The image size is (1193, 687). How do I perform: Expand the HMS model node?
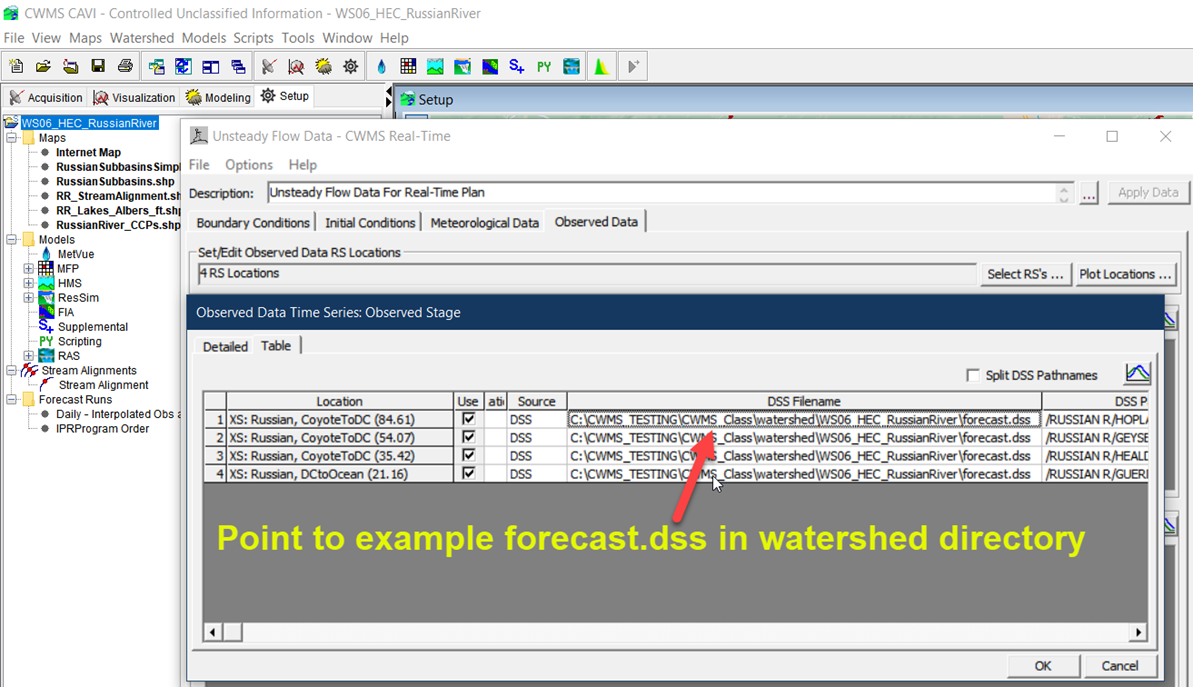pos(28,283)
